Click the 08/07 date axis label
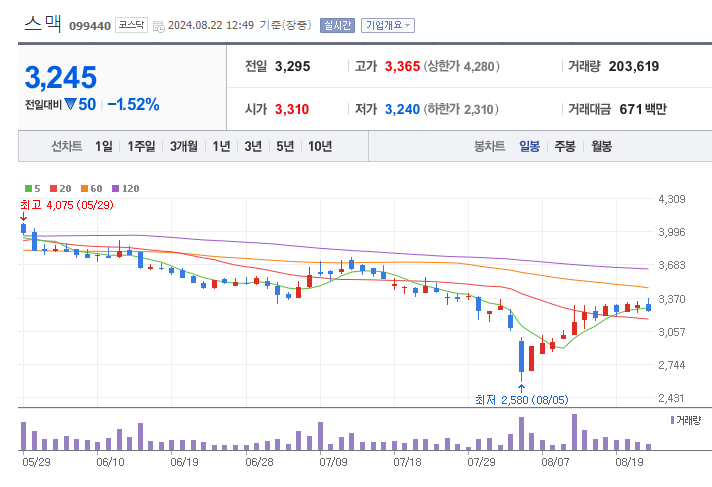712x487 pixels. (x=555, y=462)
